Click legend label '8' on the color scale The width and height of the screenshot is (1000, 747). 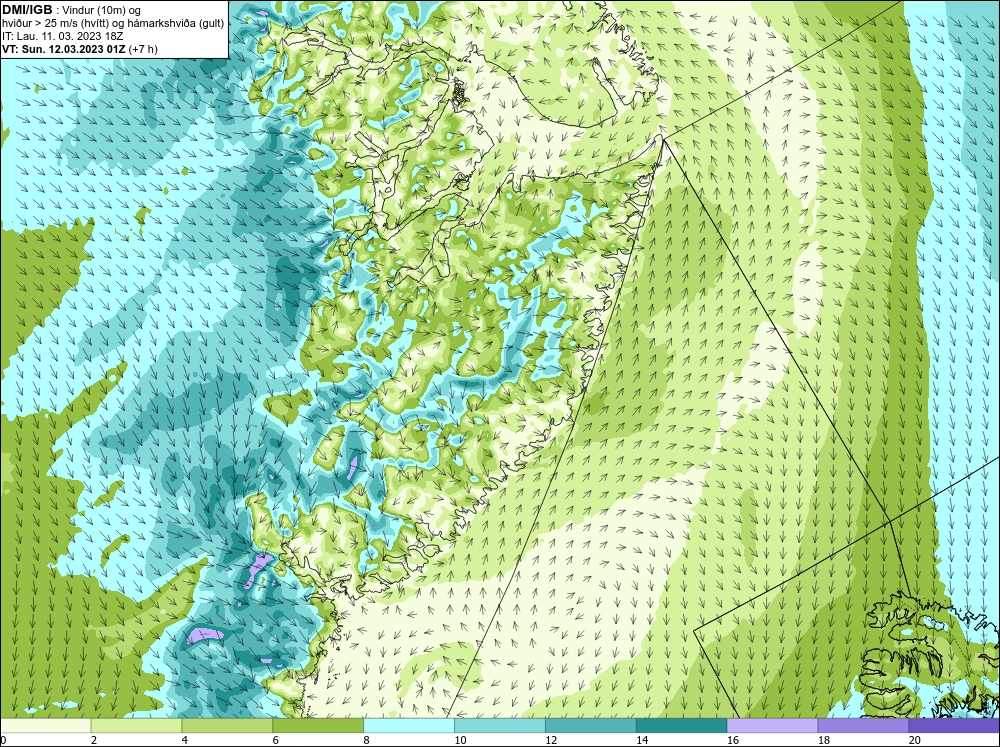[366, 740]
